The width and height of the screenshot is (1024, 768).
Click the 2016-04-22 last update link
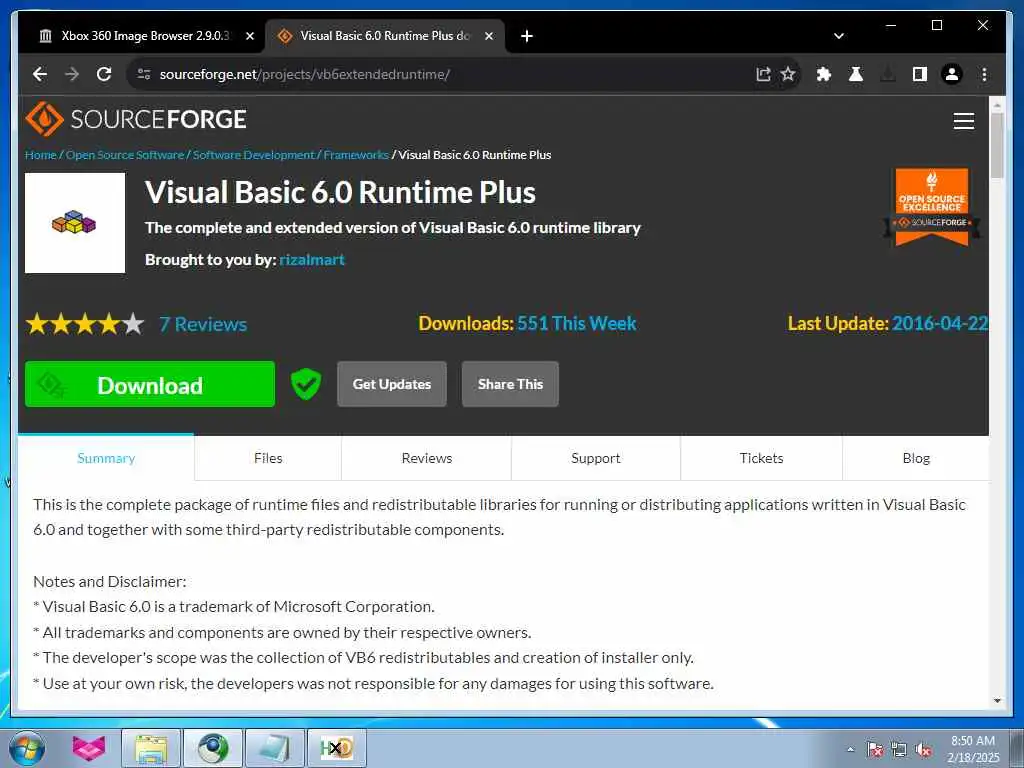[940, 323]
